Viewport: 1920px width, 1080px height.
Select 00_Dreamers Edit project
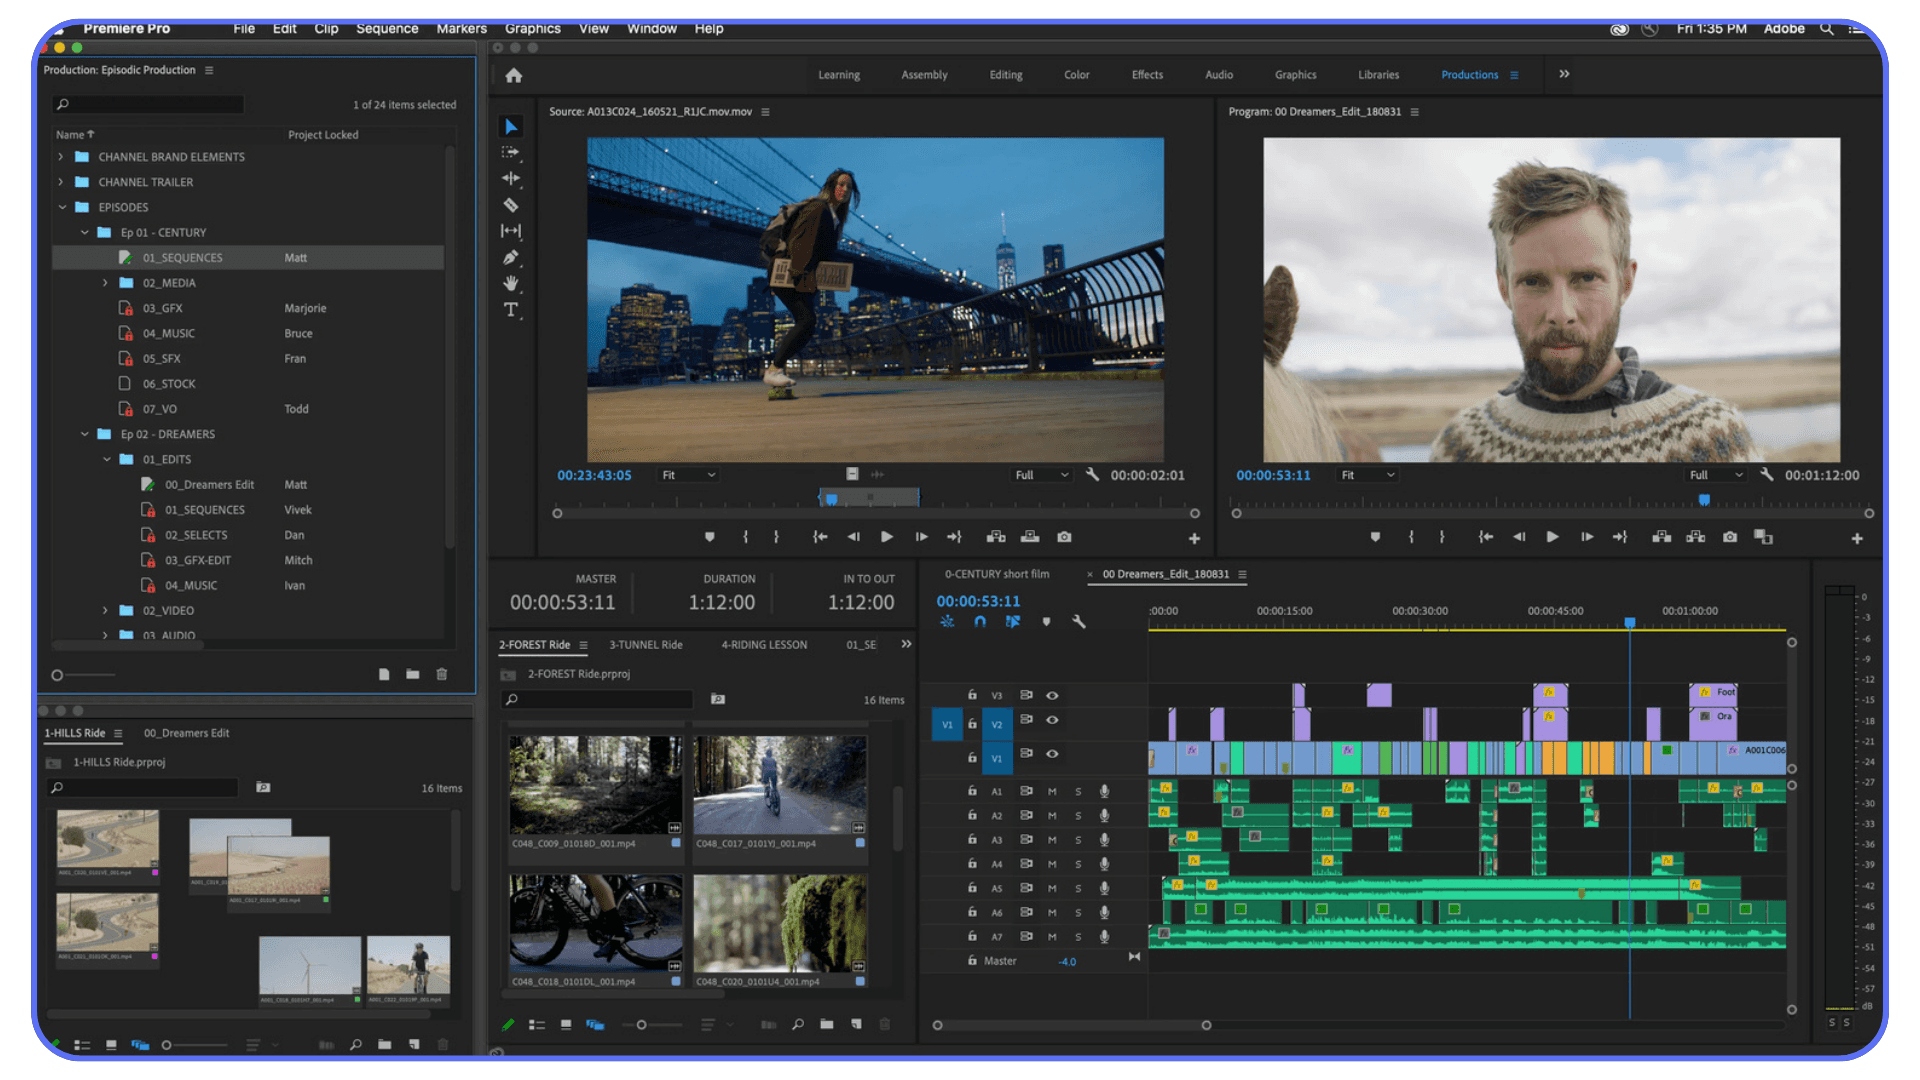tap(248, 485)
